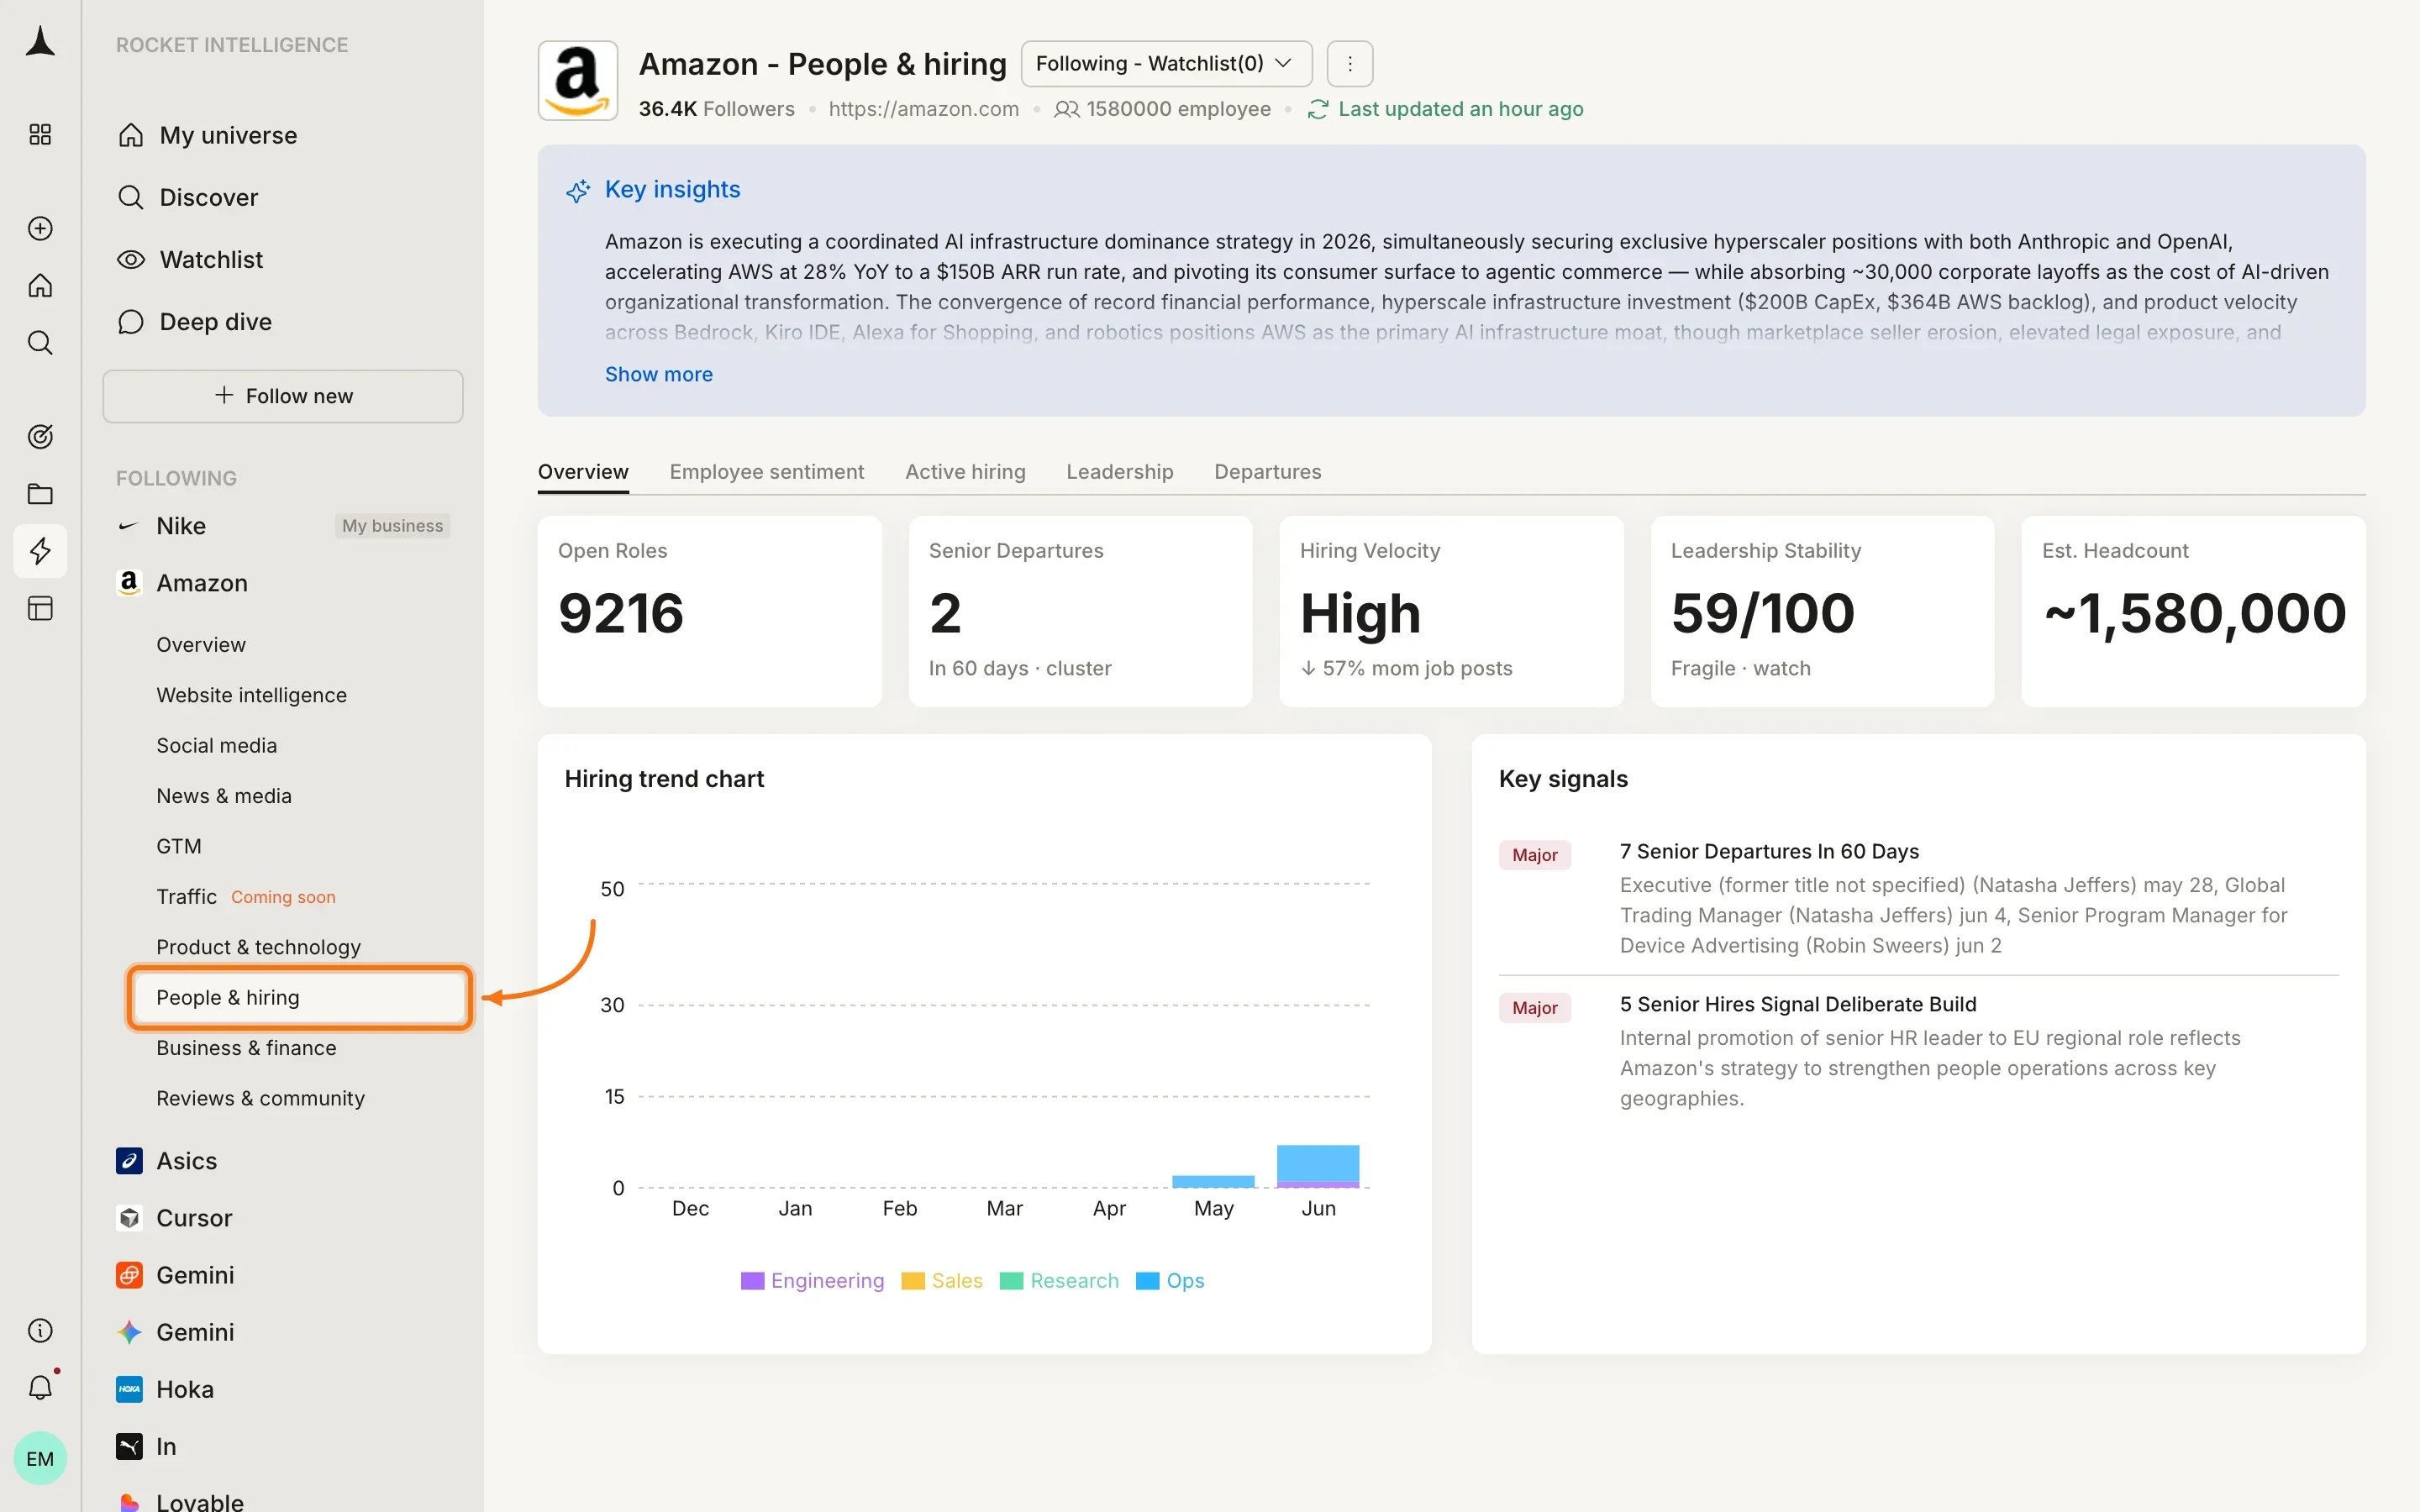This screenshot has height=1512, width=2420.
Task: Open the three-dot more options button
Action: 1350,64
